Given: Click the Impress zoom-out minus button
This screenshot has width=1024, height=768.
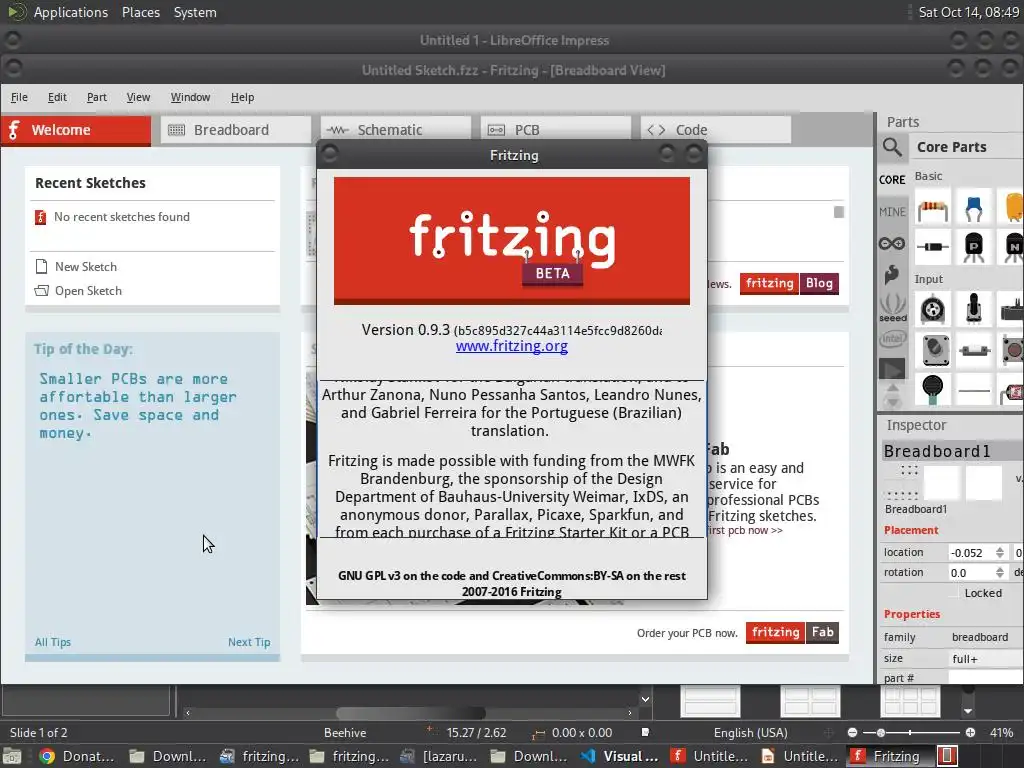Looking at the screenshot, I should (852, 733).
